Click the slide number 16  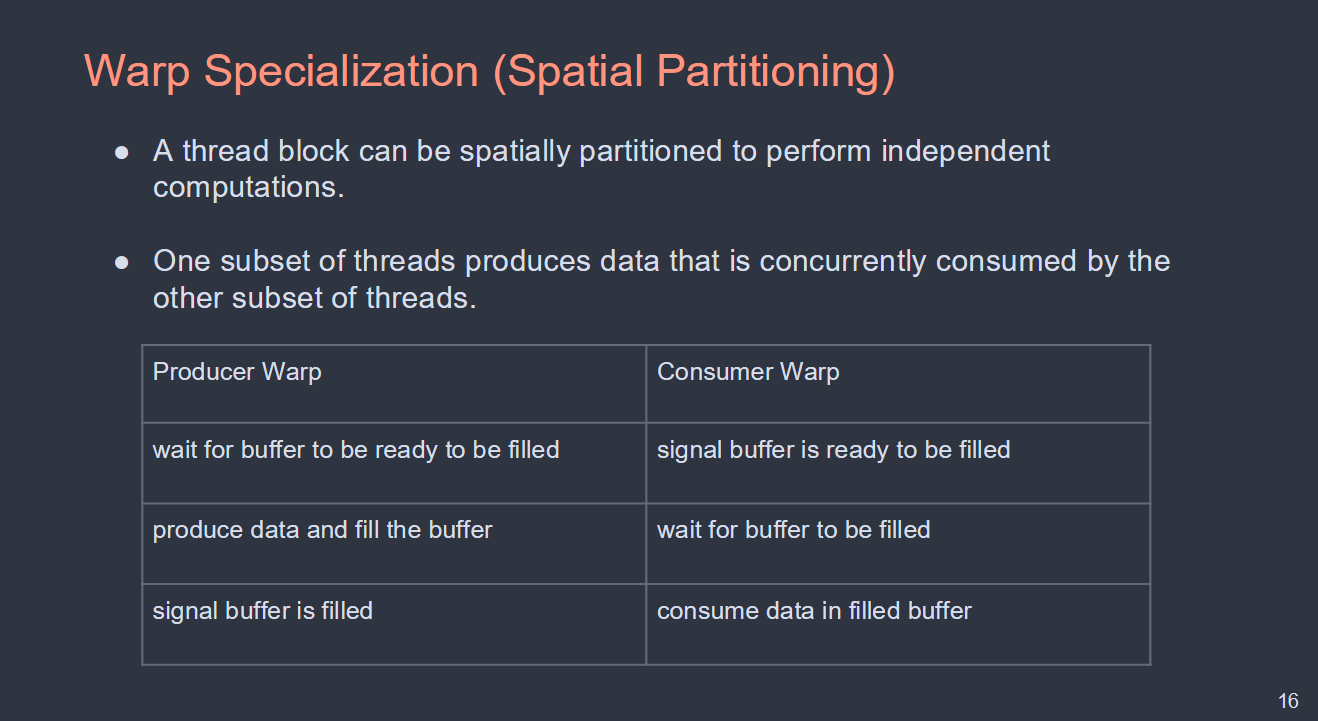point(1288,701)
